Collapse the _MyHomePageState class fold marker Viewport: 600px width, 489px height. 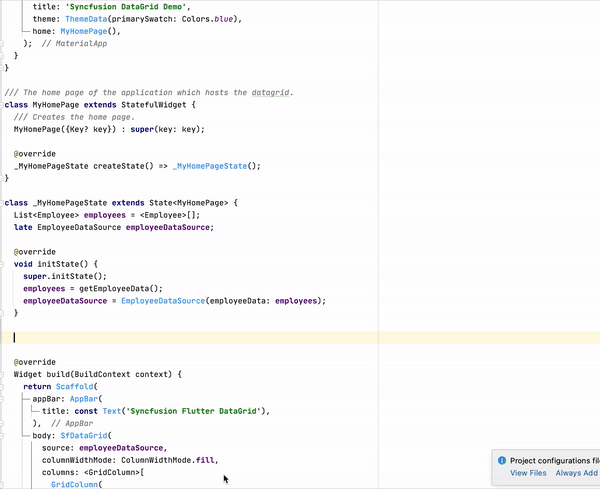click(x=4, y=203)
